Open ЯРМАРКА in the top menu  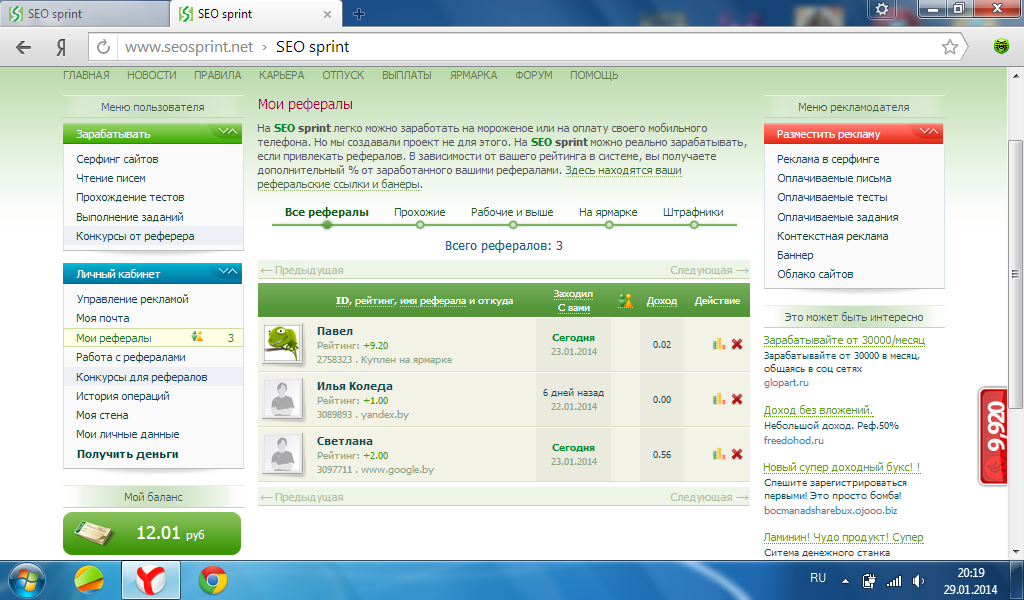tap(473, 75)
